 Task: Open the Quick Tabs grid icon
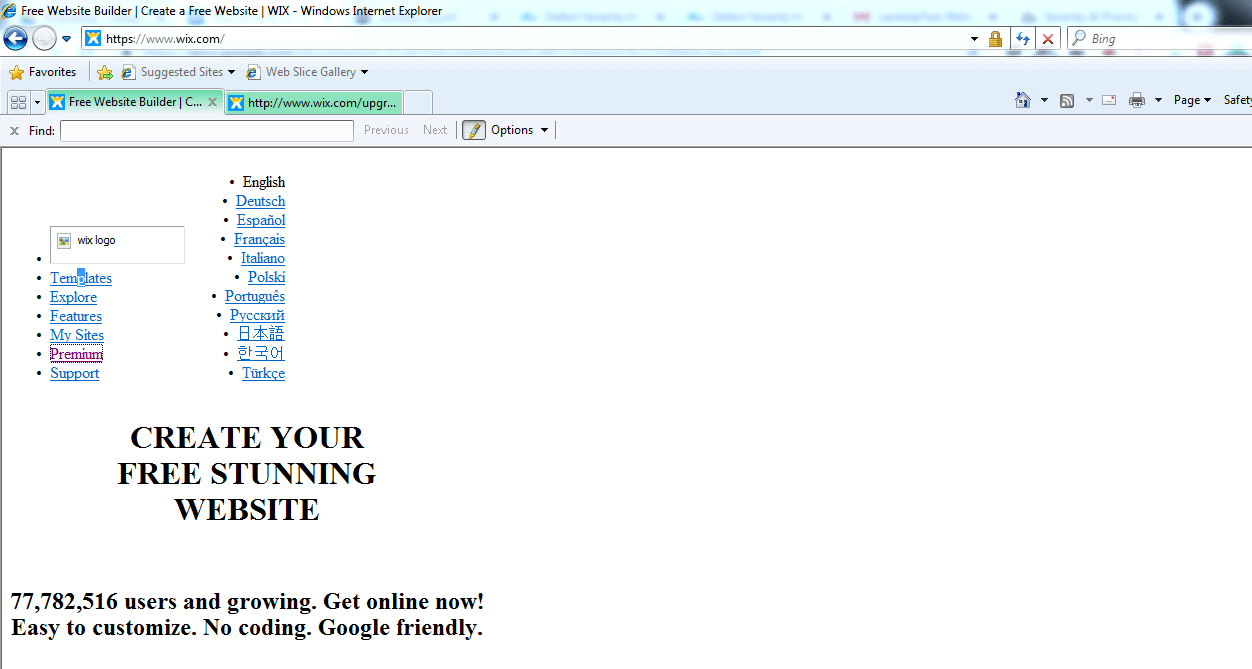(18, 102)
